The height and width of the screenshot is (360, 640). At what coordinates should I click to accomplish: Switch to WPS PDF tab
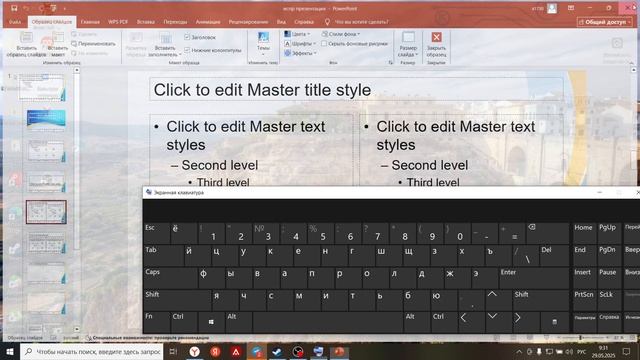(x=118, y=22)
